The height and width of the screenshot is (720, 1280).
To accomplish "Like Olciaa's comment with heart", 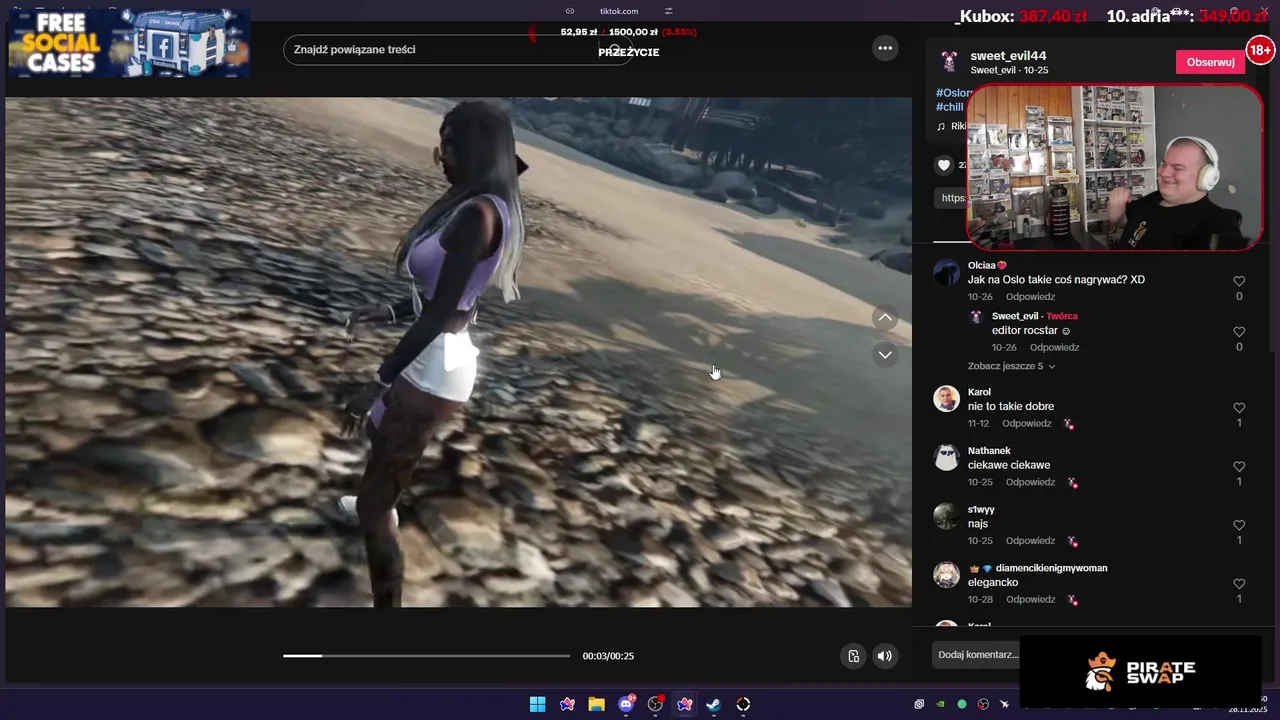I will point(1239,282).
